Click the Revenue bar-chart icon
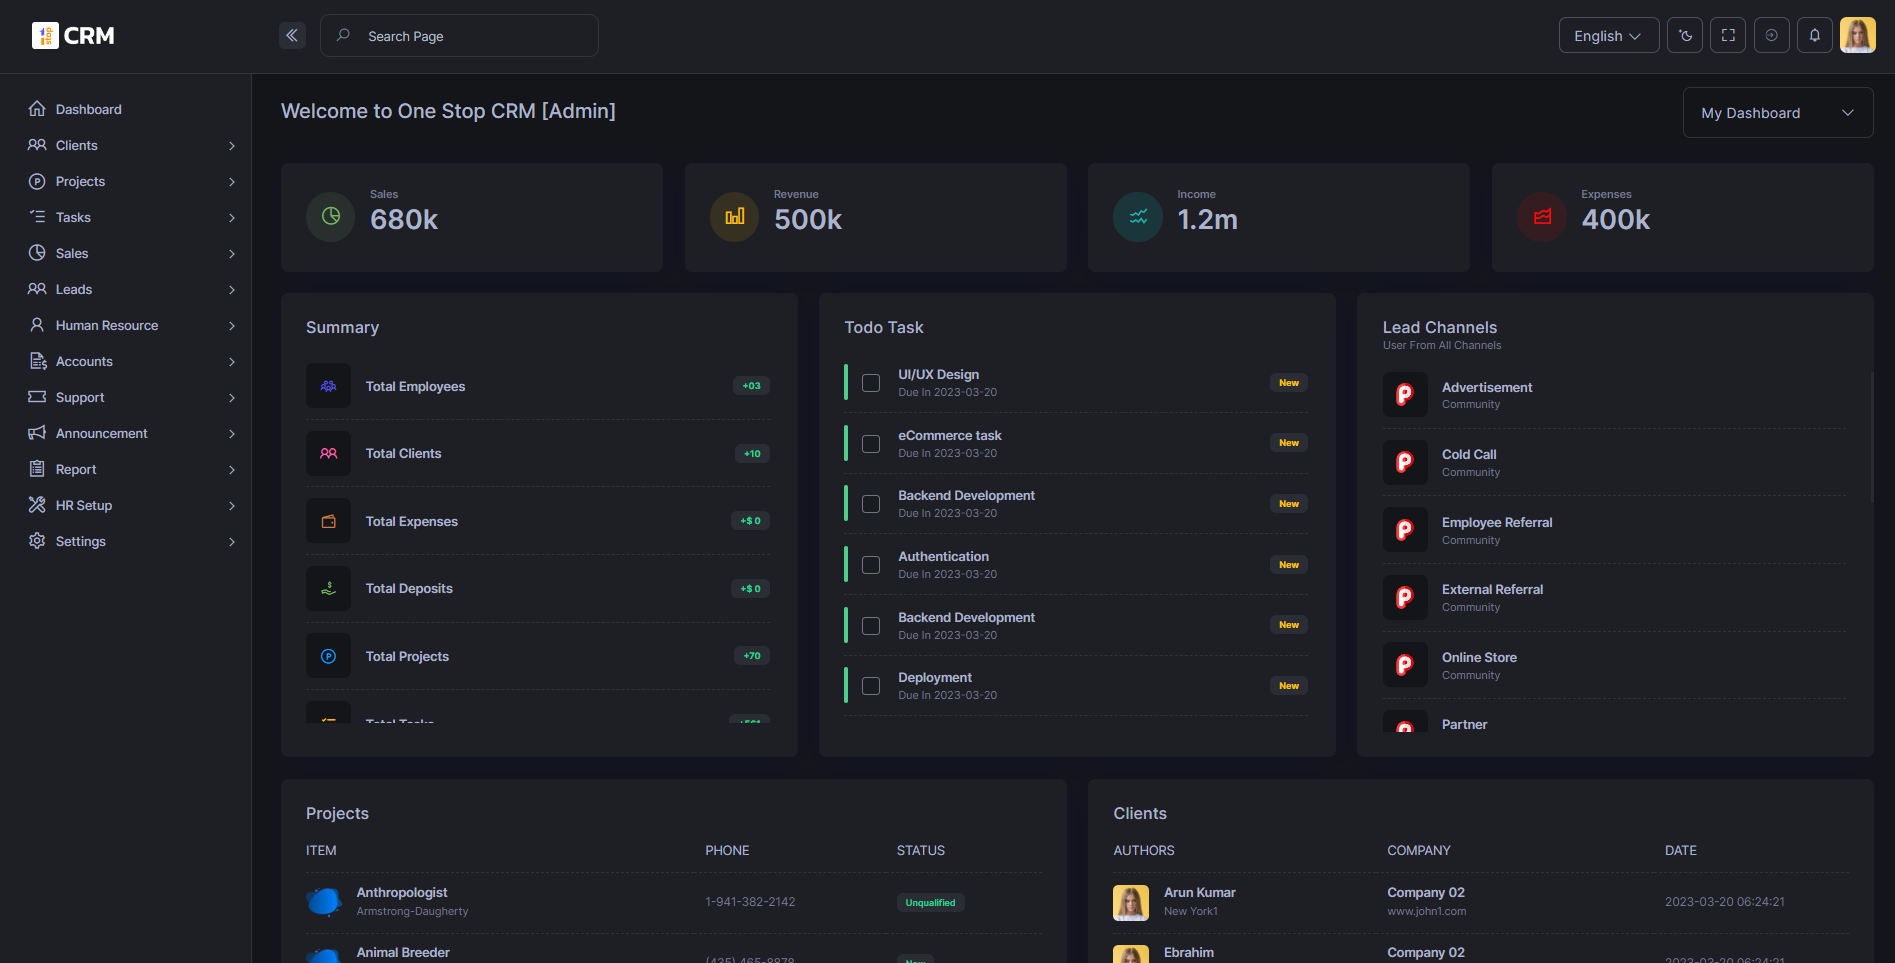Screen dimensions: 1895x963 tap(734, 217)
